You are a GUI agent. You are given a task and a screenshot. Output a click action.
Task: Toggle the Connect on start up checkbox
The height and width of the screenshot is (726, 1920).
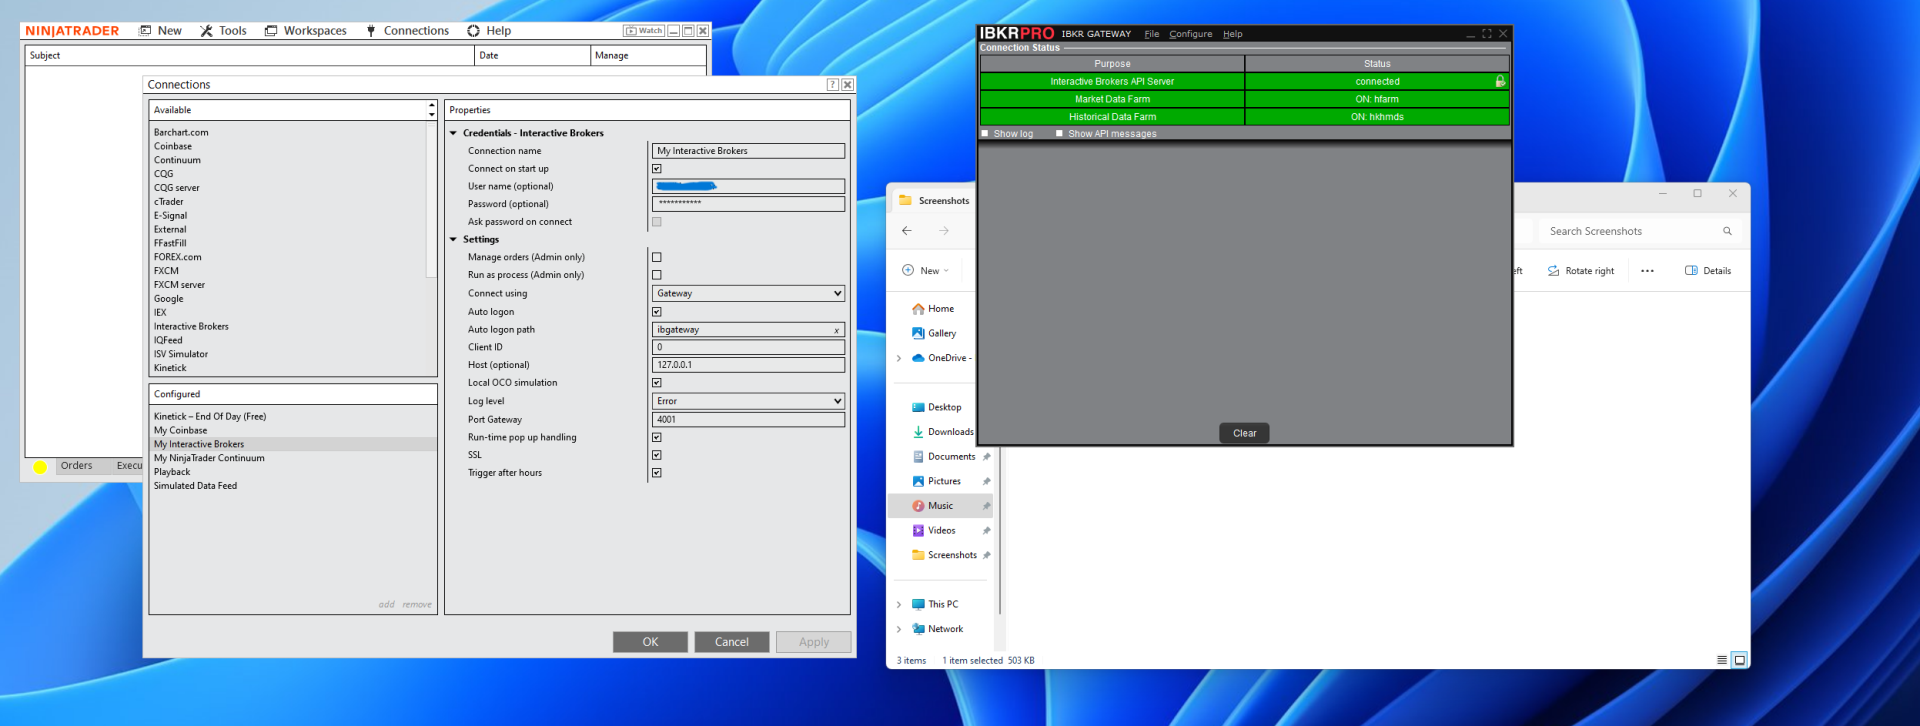click(x=657, y=169)
